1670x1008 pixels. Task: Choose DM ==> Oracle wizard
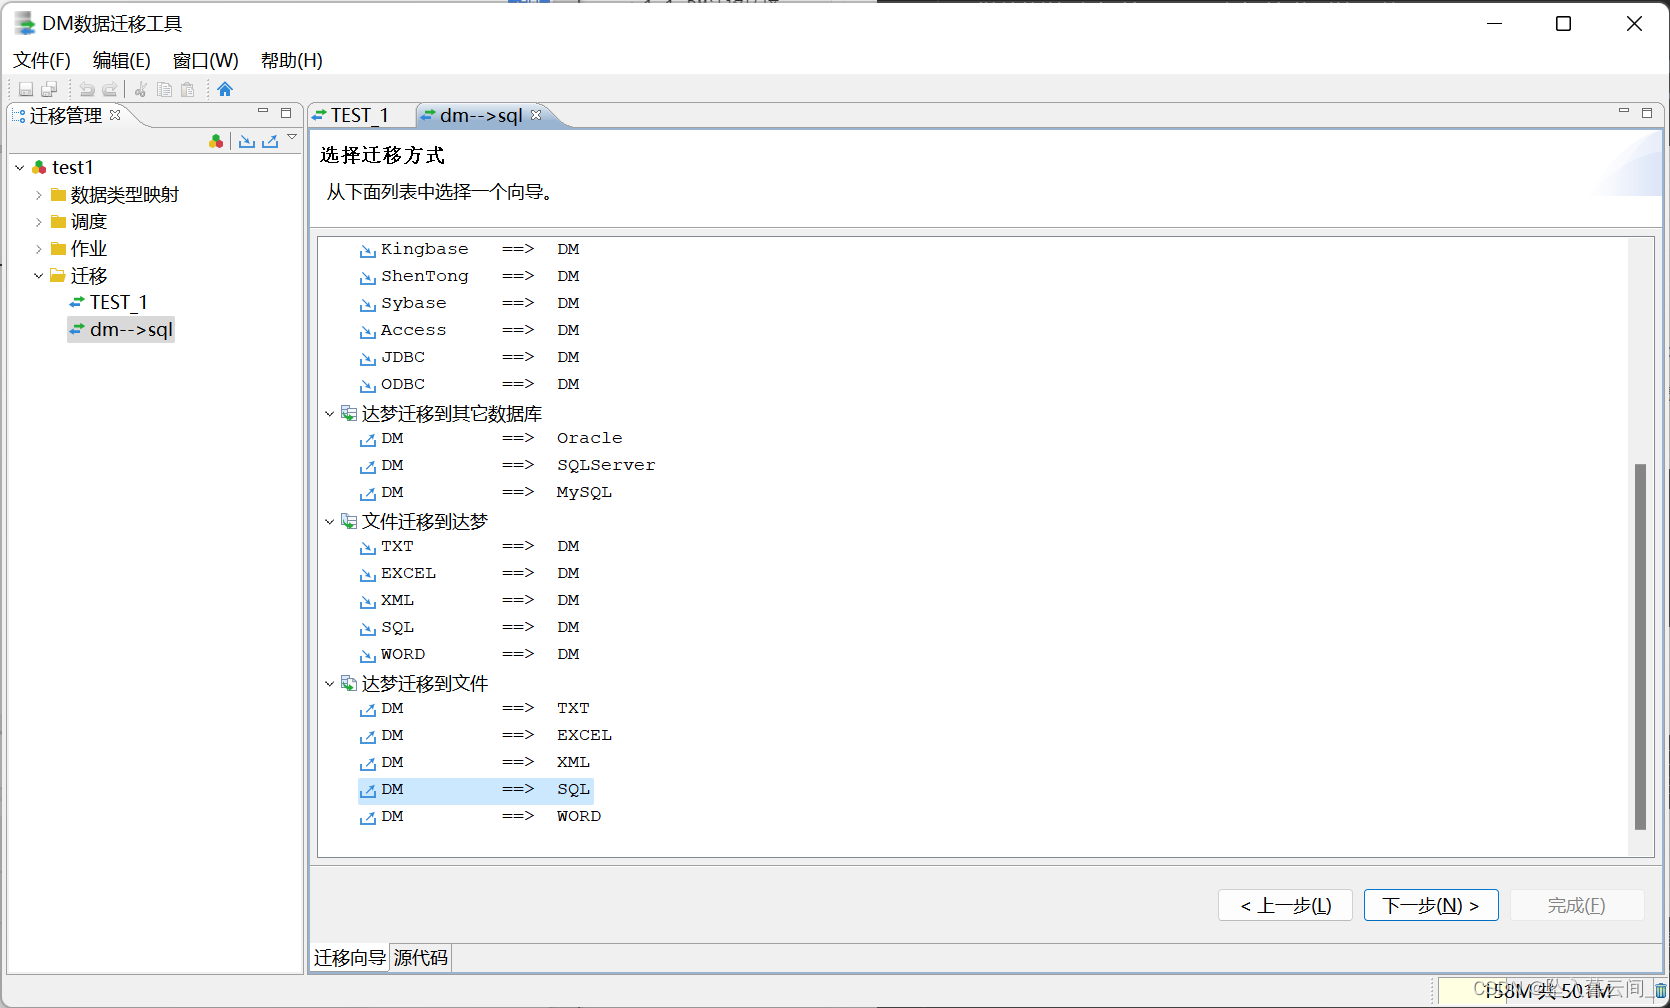pos(491,438)
